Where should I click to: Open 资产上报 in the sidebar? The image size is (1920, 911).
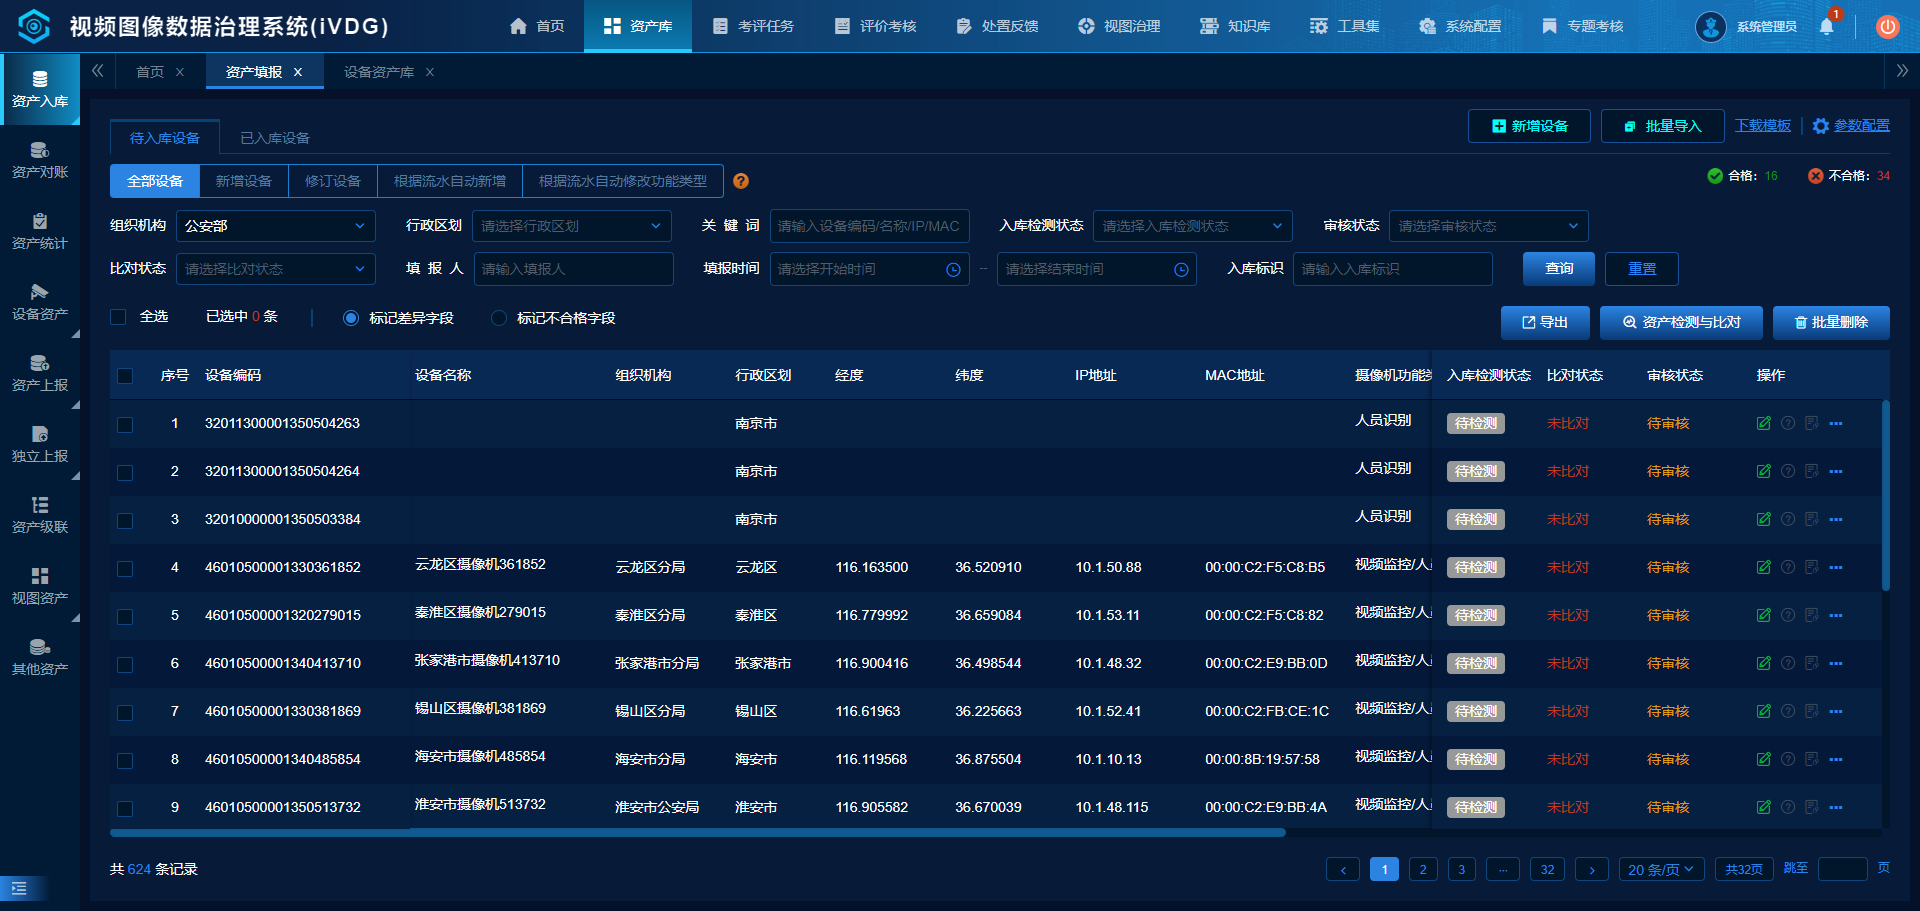coord(40,373)
